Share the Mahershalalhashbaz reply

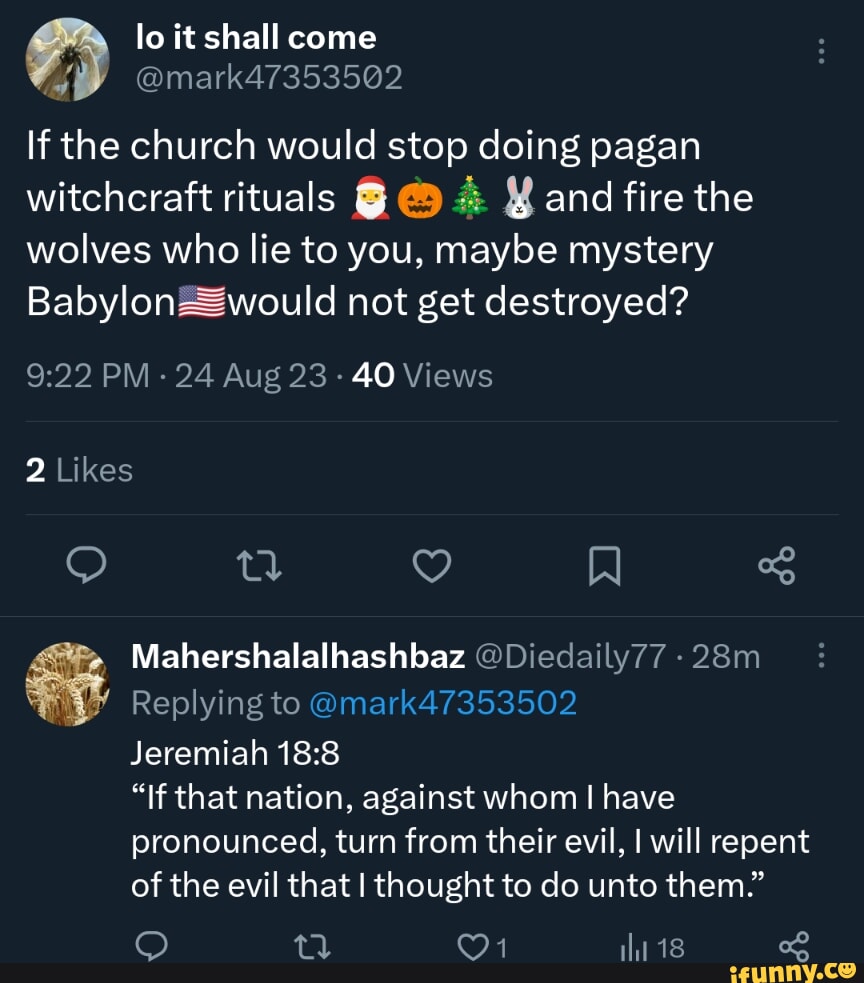tap(789, 945)
